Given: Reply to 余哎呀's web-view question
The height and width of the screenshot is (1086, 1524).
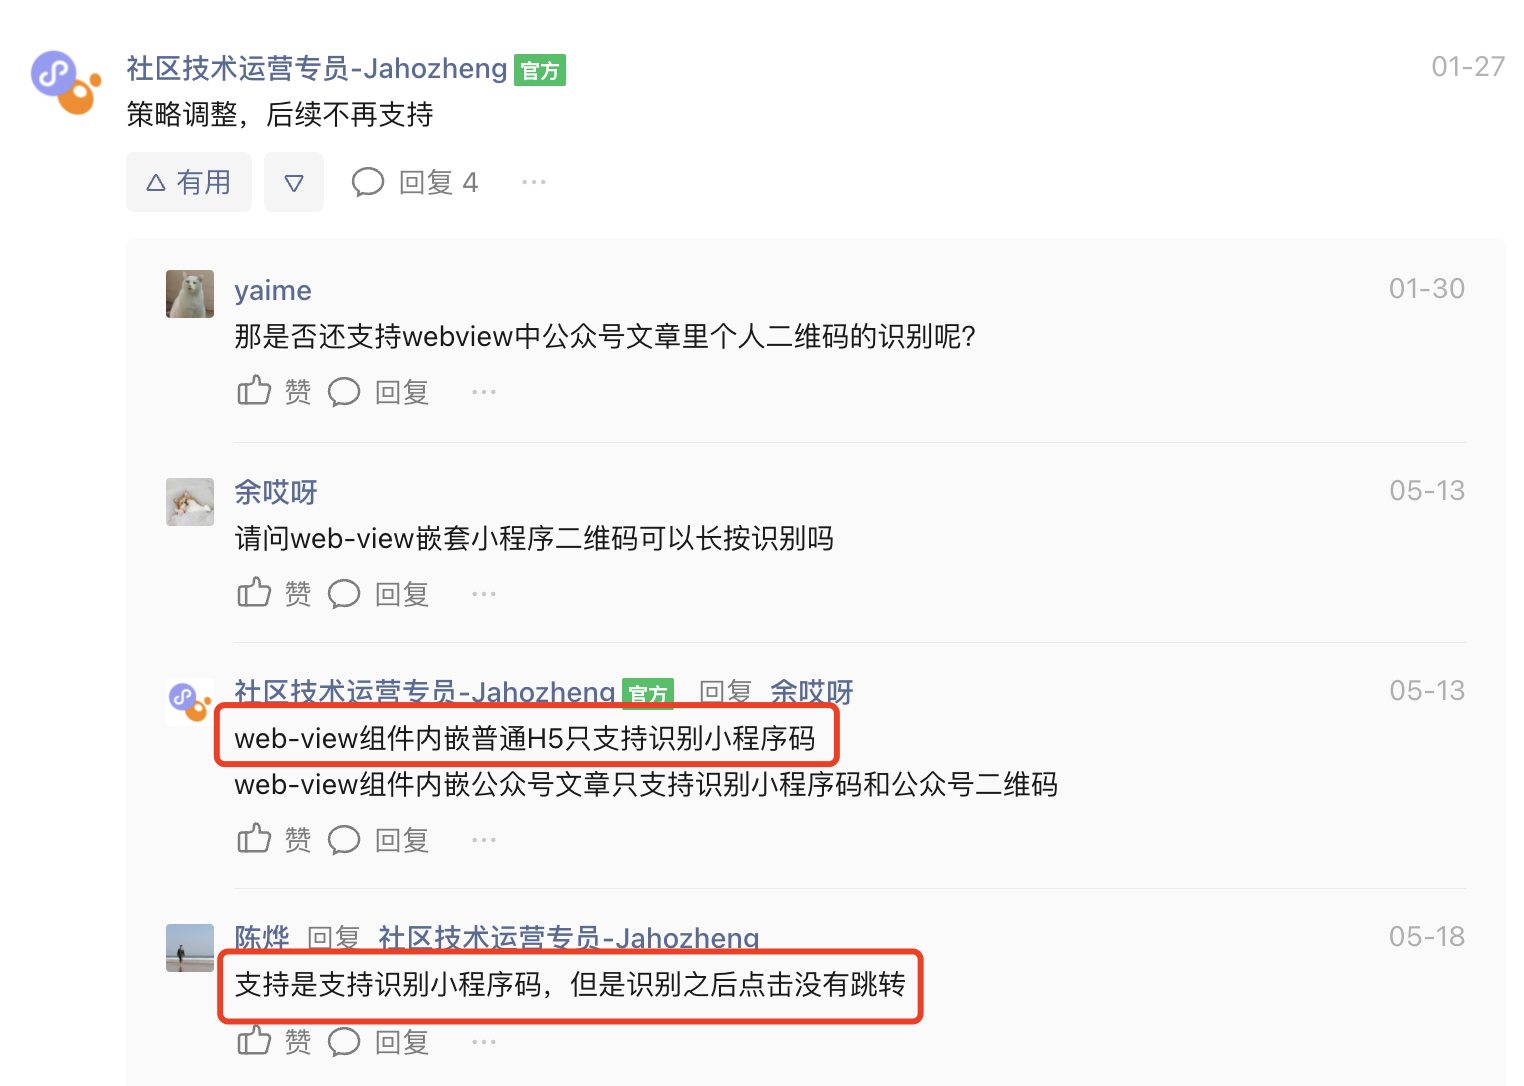Looking at the screenshot, I should [379, 594].
